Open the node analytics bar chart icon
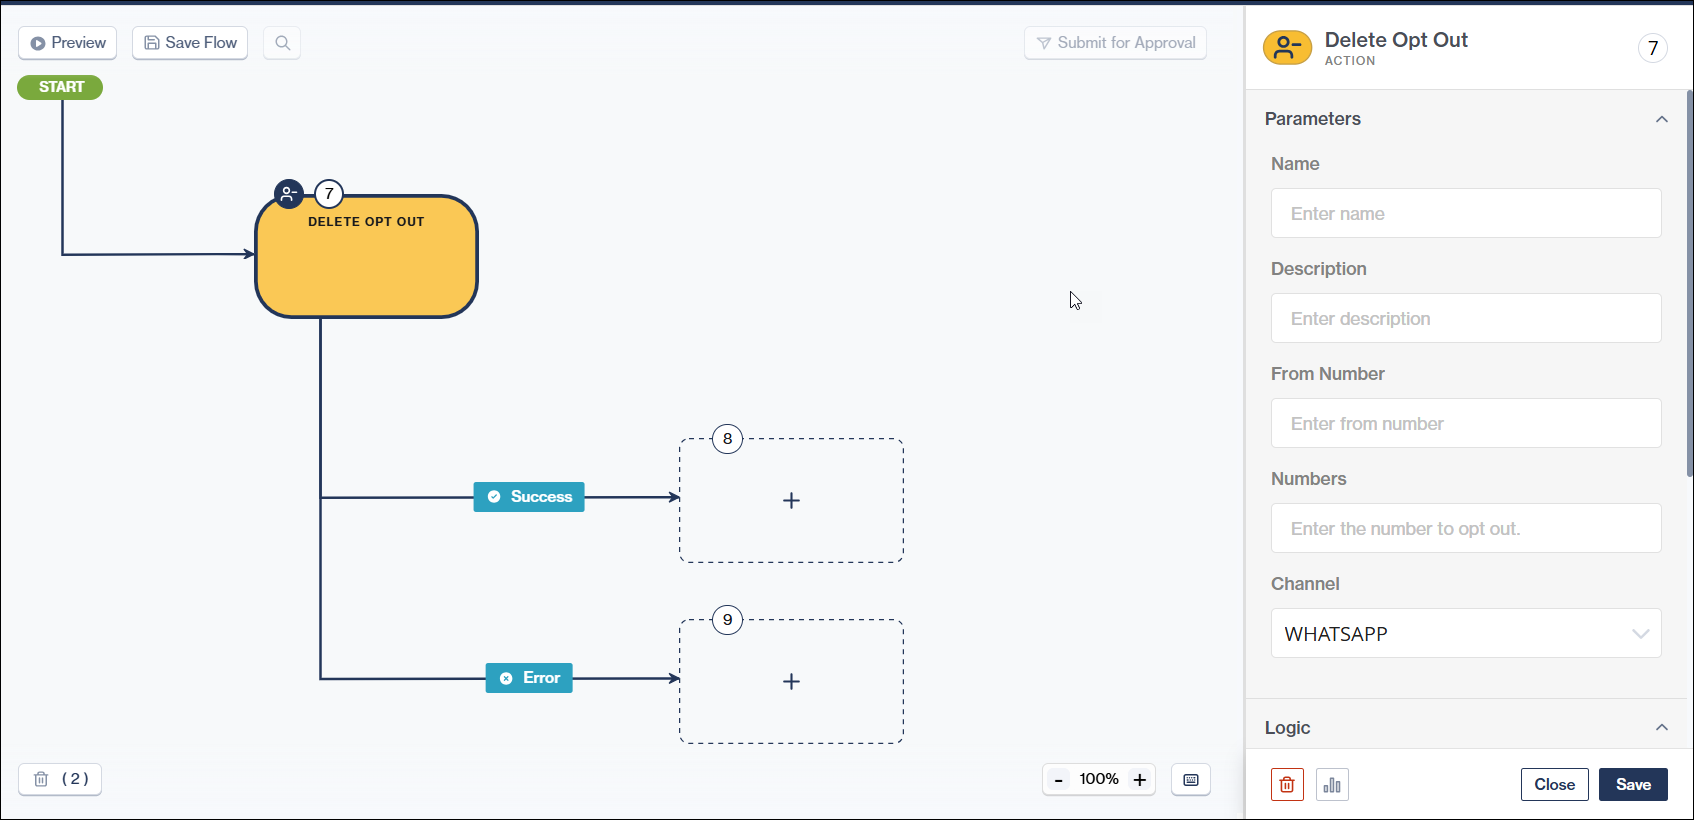The image size is (1694, 820). click(1332, 785)
